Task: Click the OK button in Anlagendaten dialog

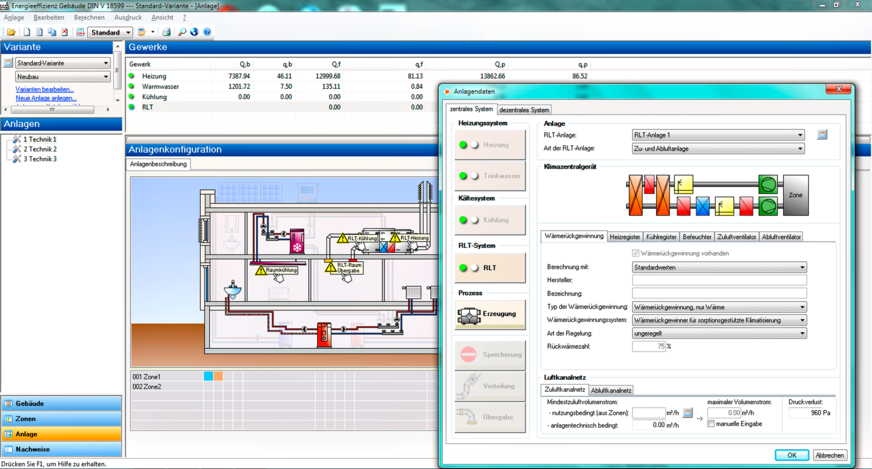Action: [791, 455]
